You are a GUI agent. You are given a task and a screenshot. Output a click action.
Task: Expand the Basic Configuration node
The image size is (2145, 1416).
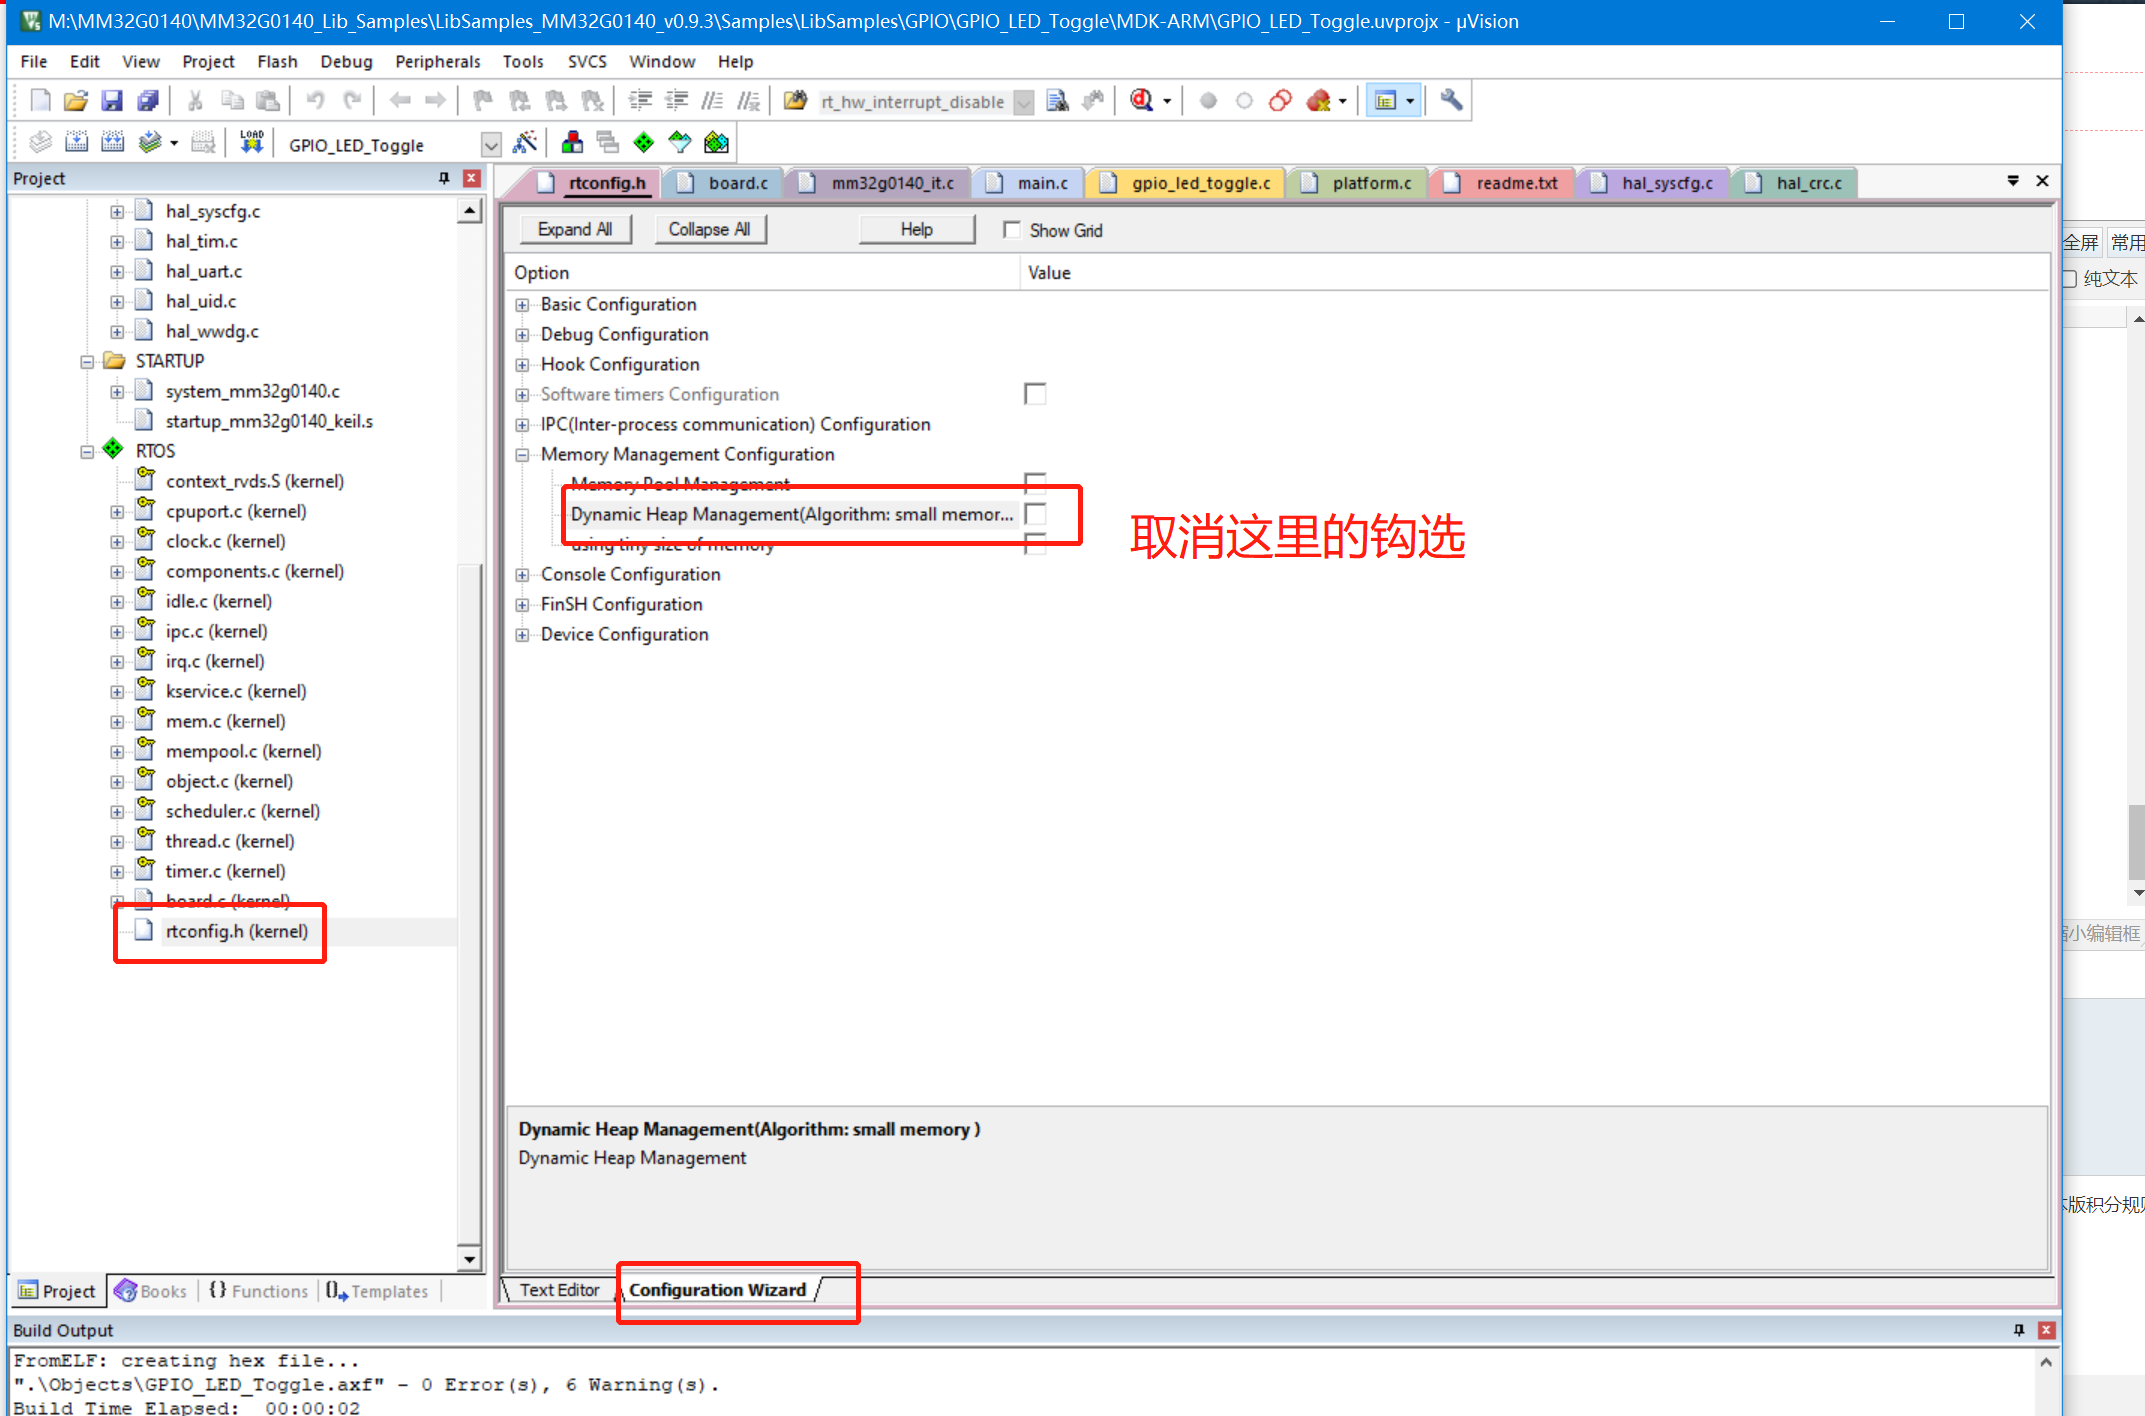pyautogui.click(x=522, y=305)
